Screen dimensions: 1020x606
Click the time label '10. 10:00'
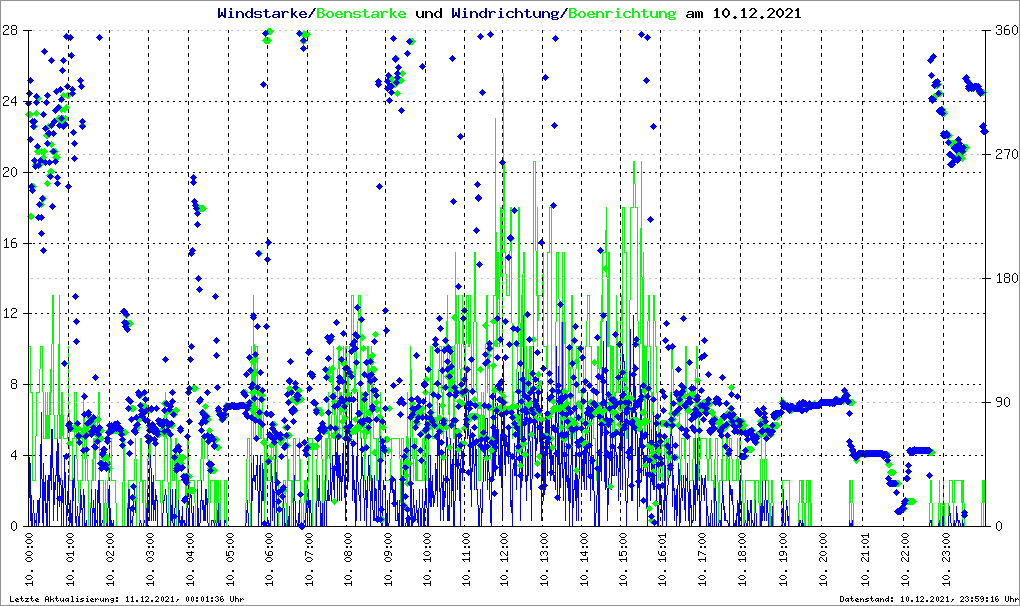(427, 560)
